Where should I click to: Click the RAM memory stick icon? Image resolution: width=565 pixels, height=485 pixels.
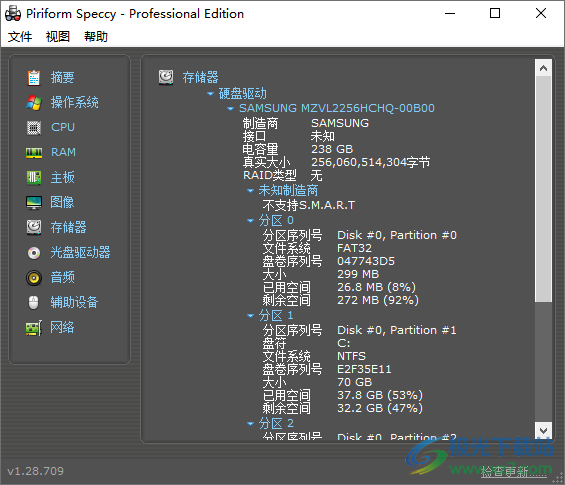[34, 152]
